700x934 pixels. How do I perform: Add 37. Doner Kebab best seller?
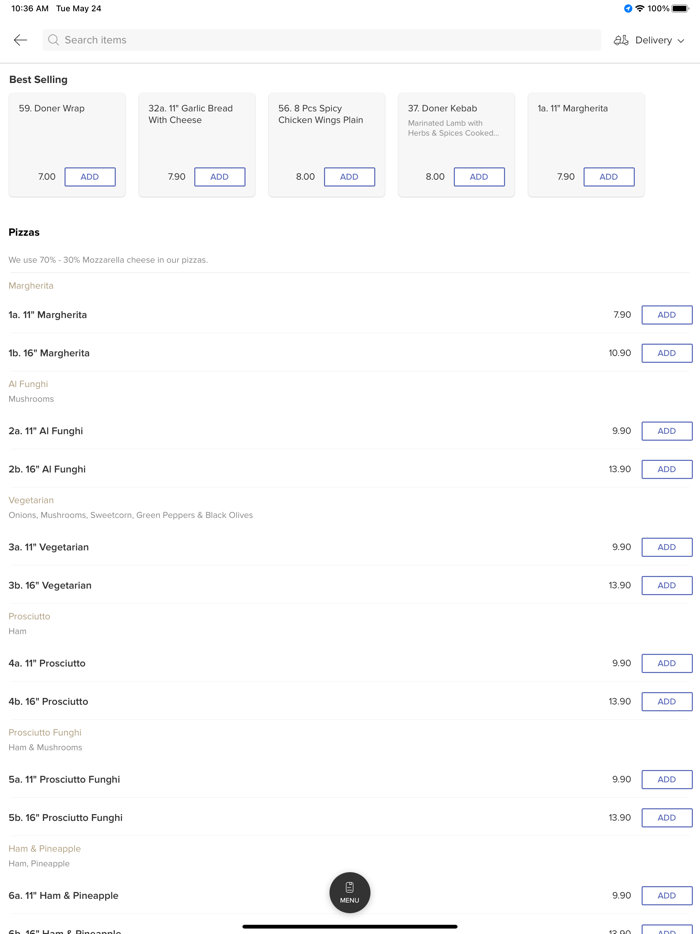pyautogui.click(x=479, y=177)
